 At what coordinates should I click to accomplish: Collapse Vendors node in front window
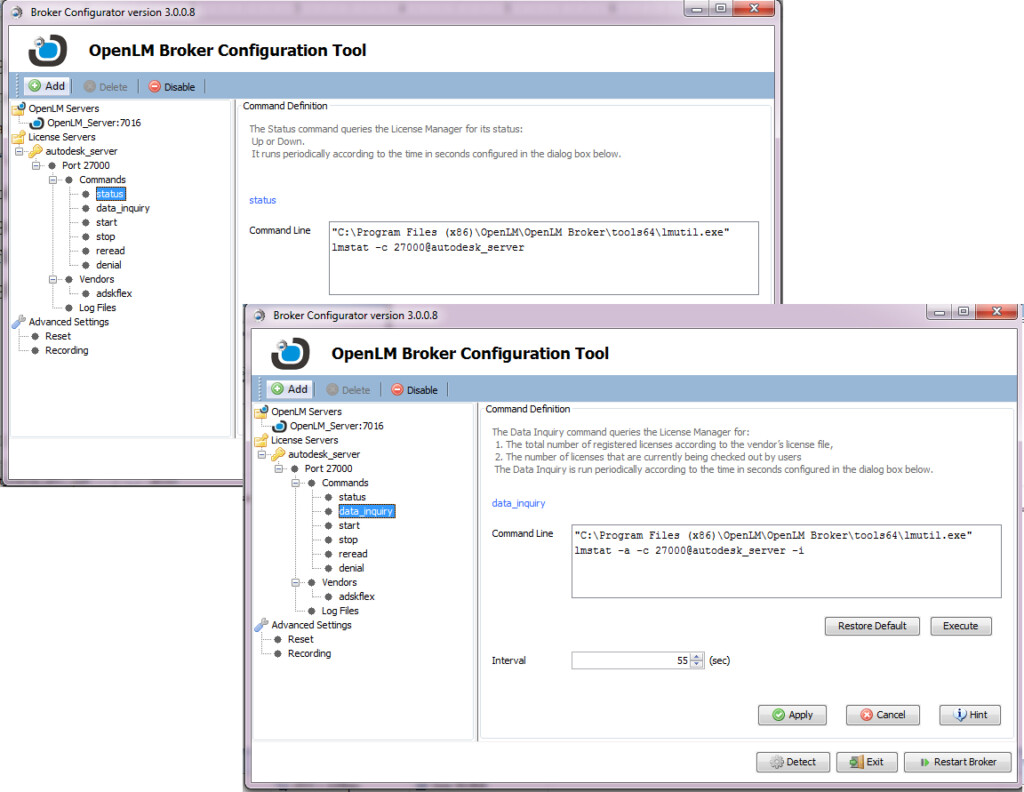point(296,582)
